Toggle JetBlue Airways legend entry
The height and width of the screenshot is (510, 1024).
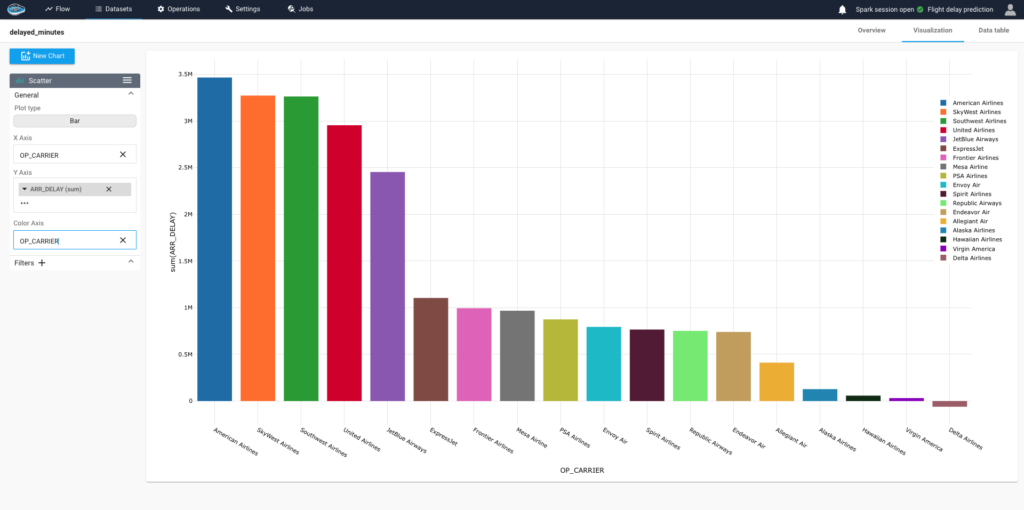[969, 140]
